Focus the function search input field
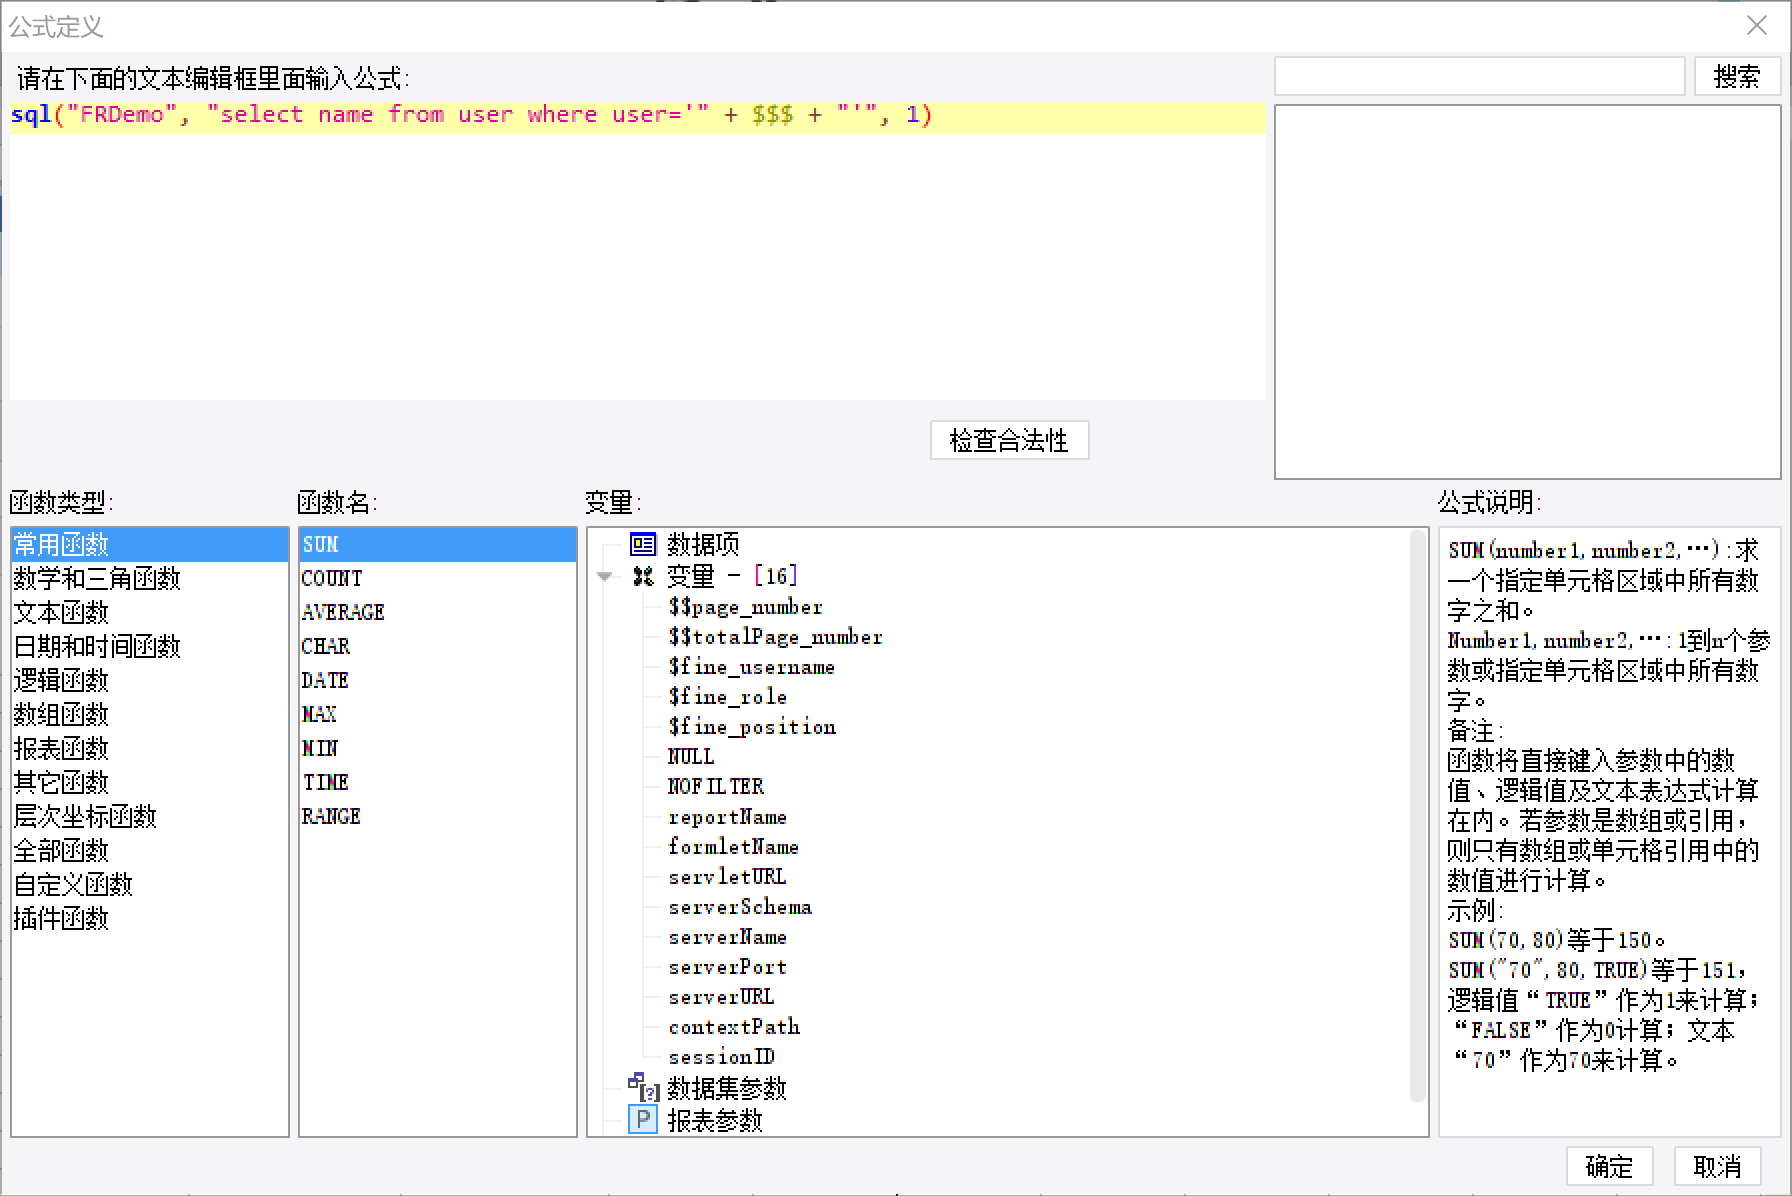 tap(1480, 77)
